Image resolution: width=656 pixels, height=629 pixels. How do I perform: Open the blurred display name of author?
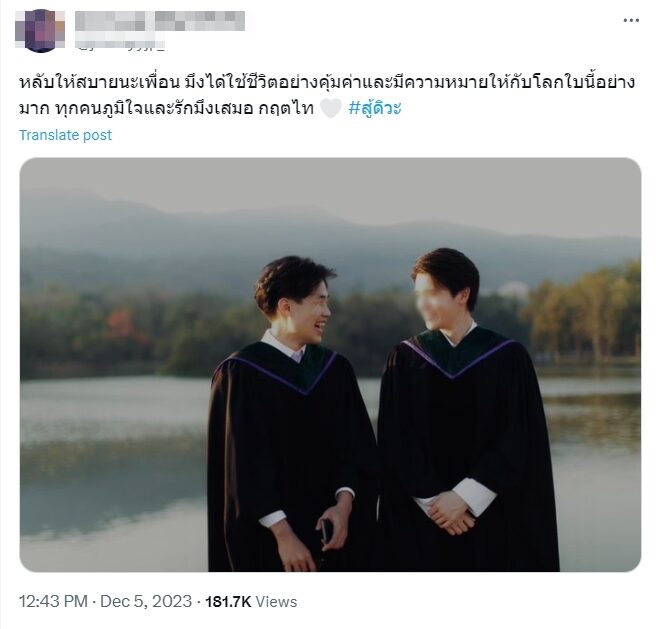click(x=160, y=21)
